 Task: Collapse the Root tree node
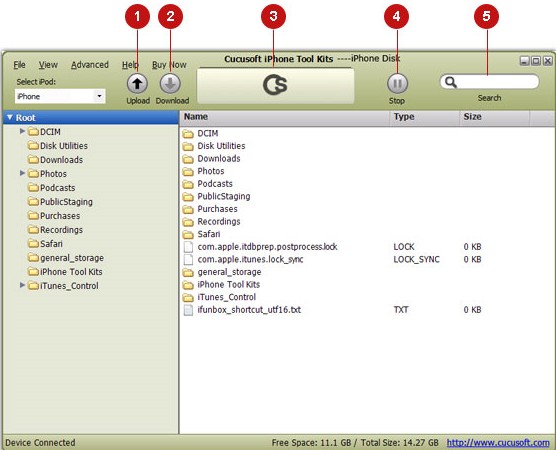[10, 117]
